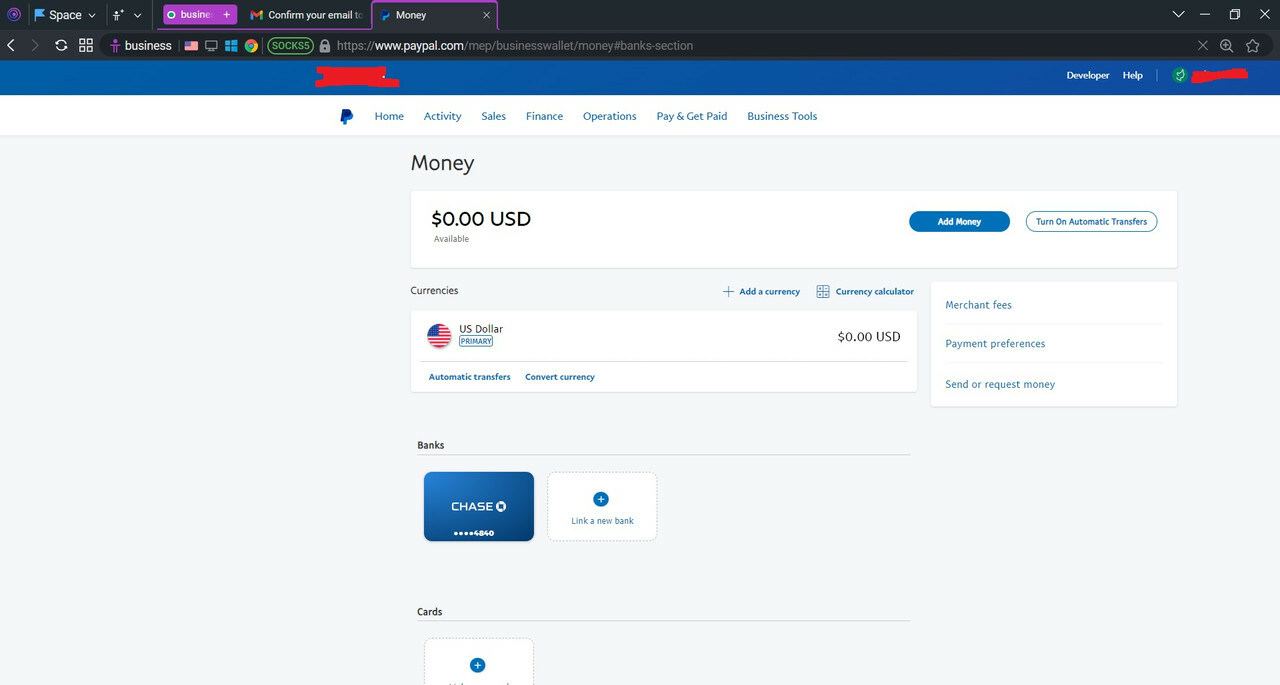Reload the page with the refresh icon
Viewport: 1280px width, 685px height.
point(61,45)
